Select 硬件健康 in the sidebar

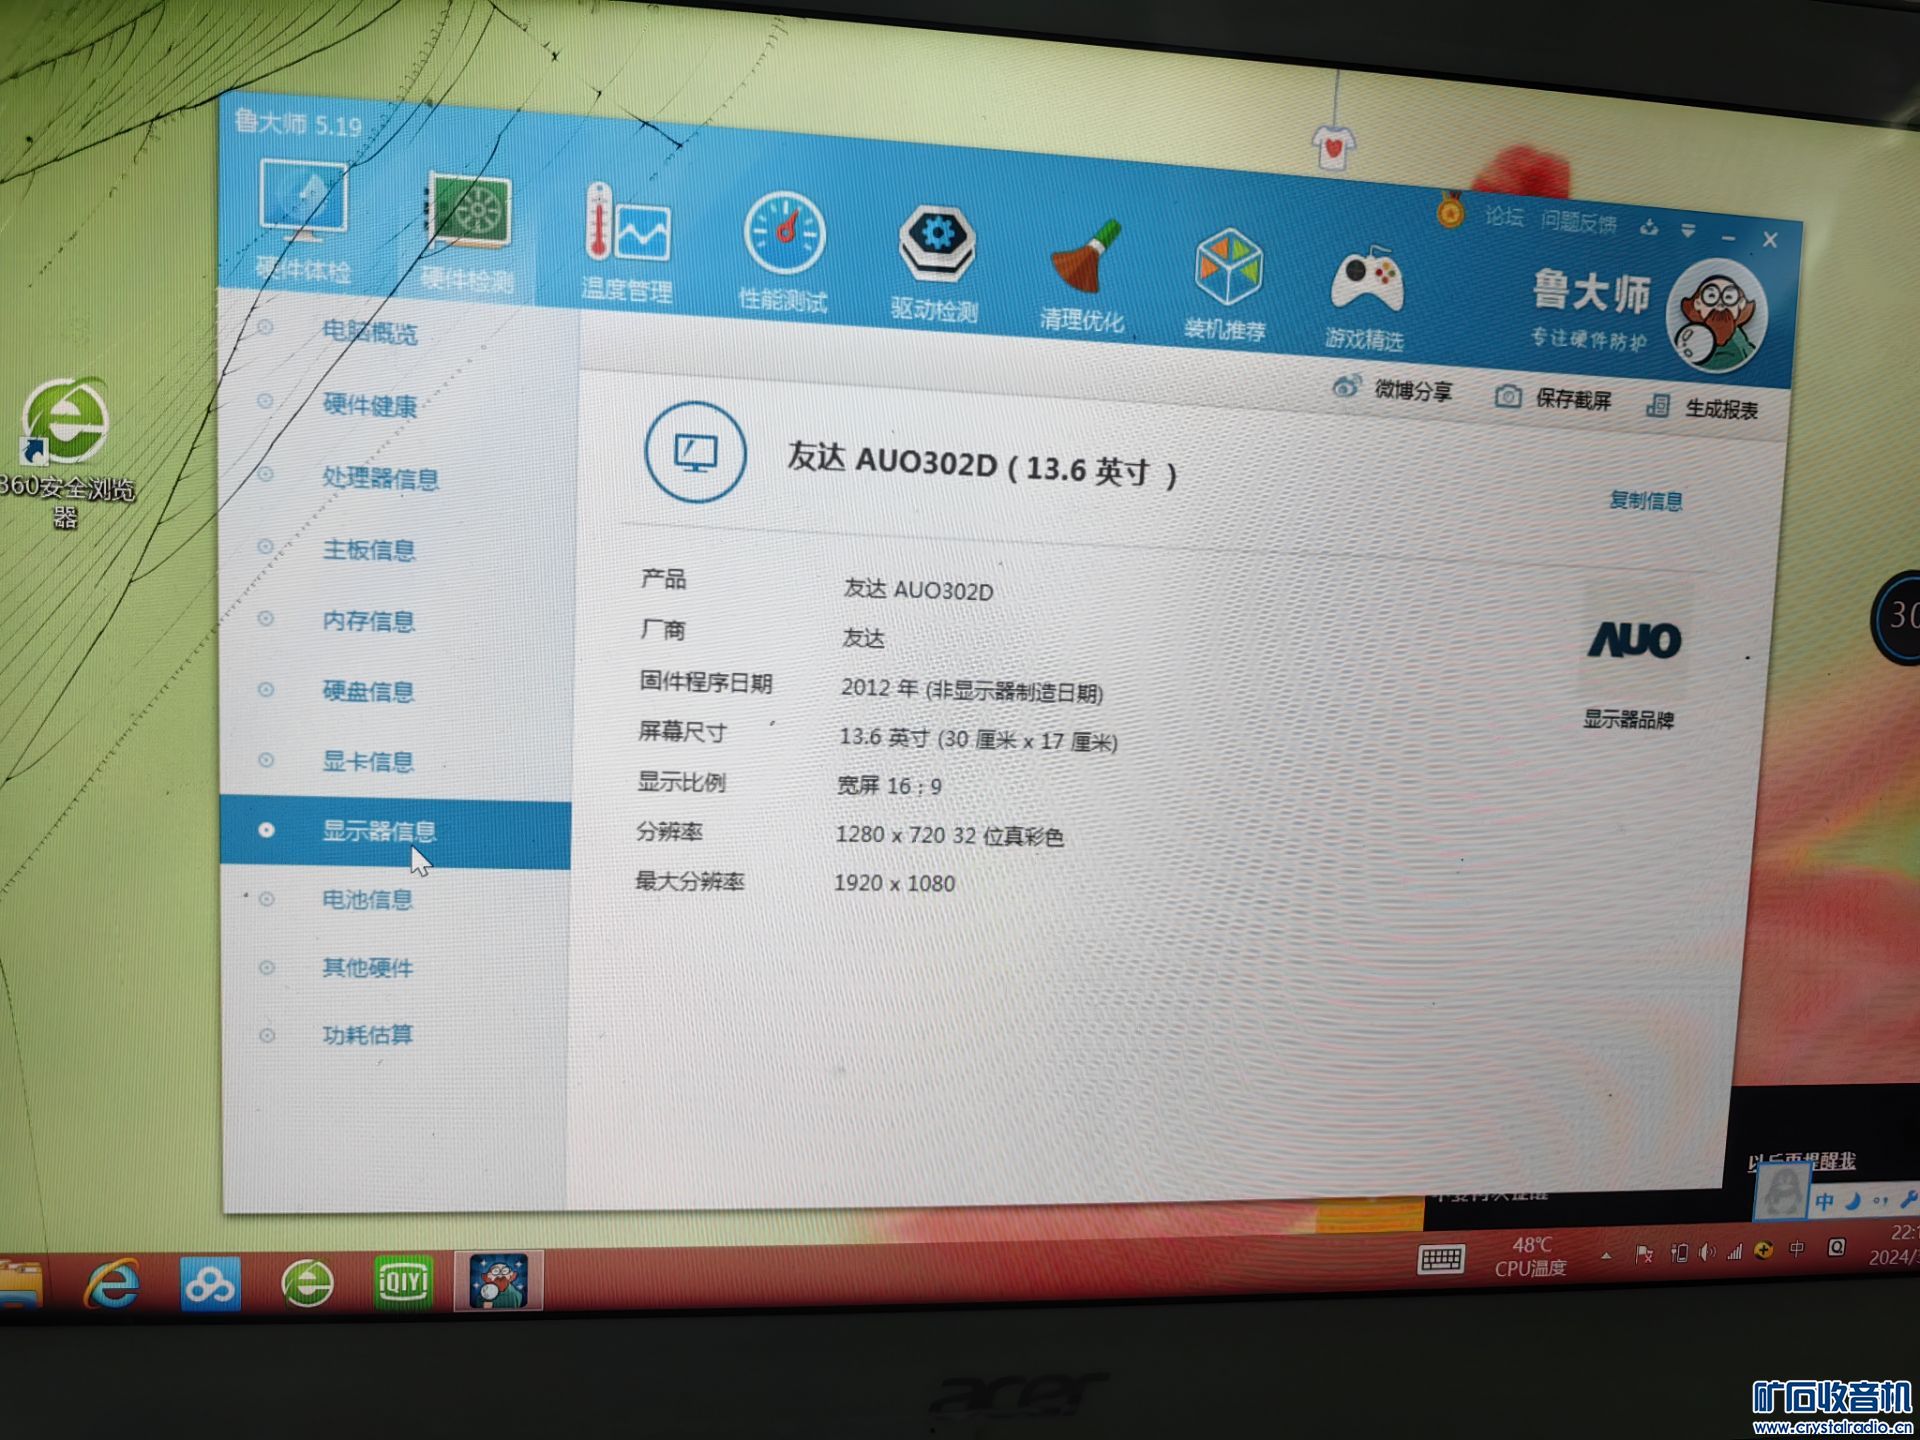[x=369, y=405]
